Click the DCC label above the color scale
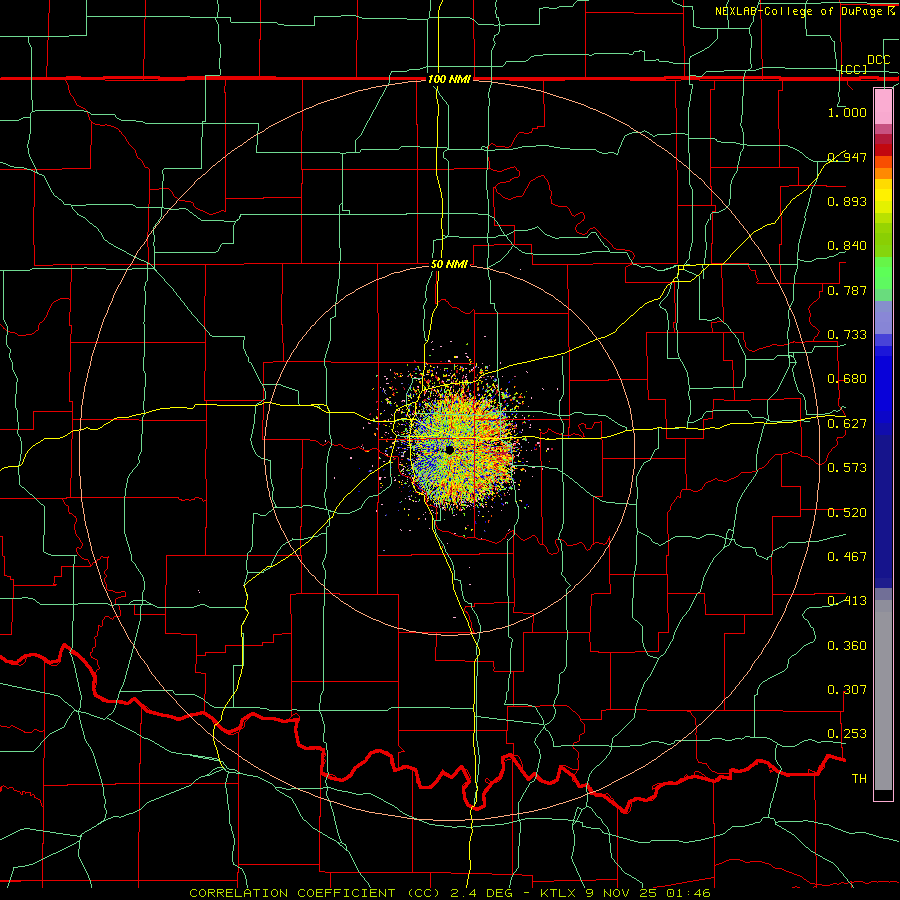The height and width of the screenshot is (900, 900). [x=878, y=60]
